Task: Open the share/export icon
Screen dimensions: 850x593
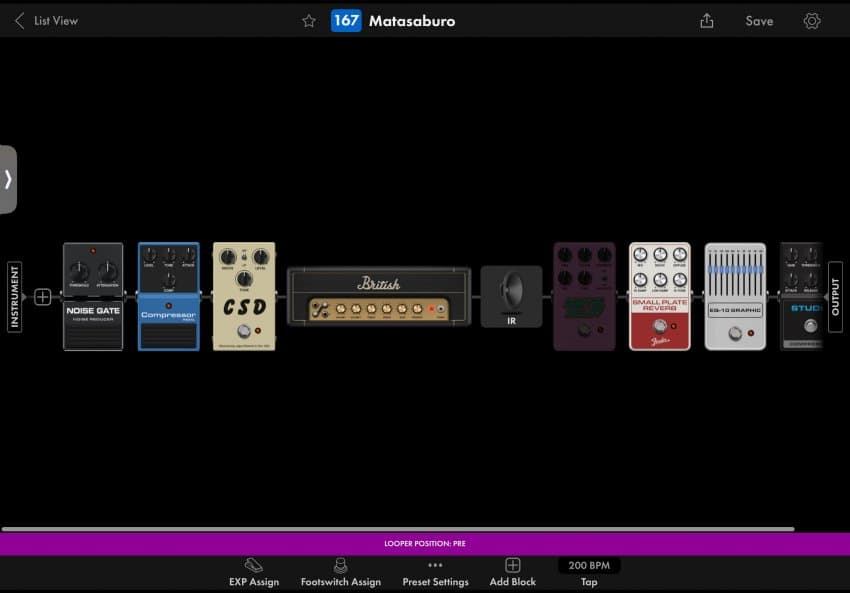Action: [706, 21]
